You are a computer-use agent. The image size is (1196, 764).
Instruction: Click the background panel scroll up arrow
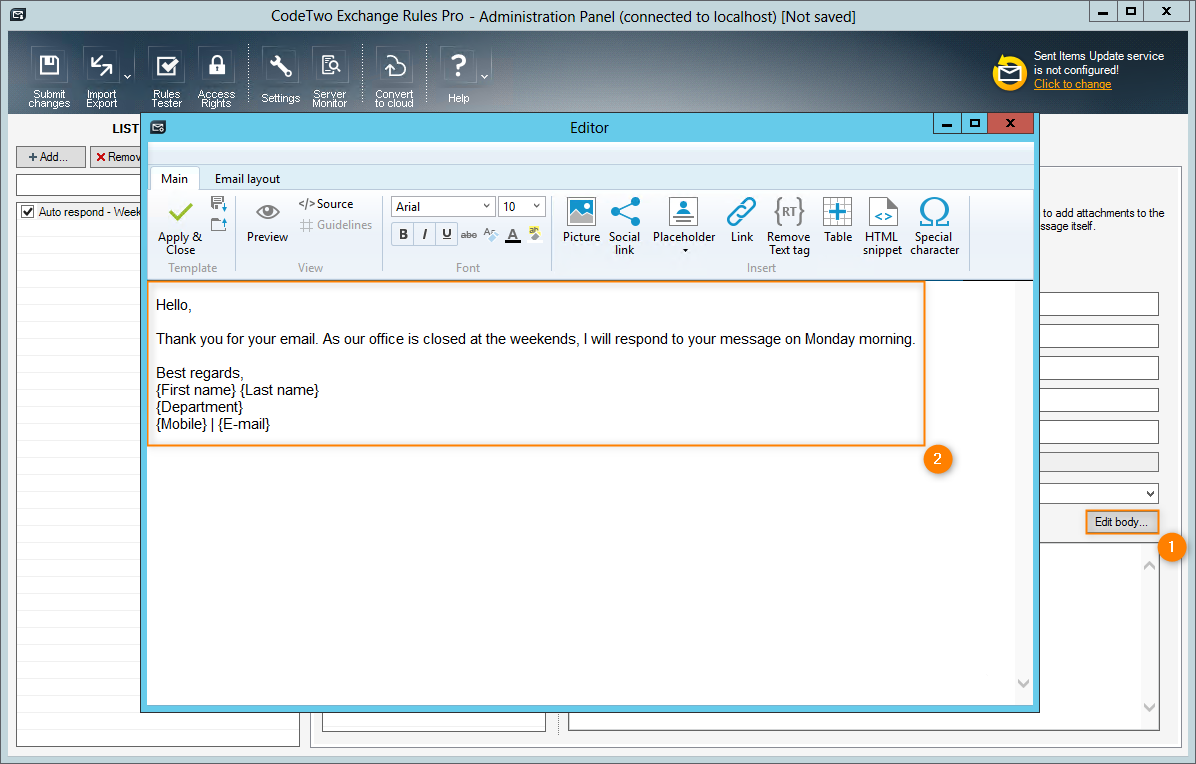[x=1149, y=566]
